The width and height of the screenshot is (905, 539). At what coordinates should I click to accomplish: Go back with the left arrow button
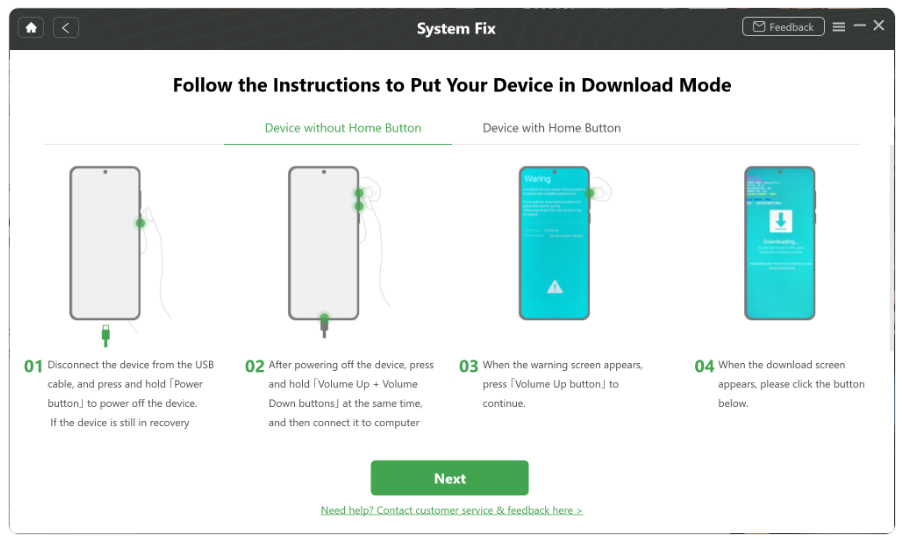(x=66, y=28)
